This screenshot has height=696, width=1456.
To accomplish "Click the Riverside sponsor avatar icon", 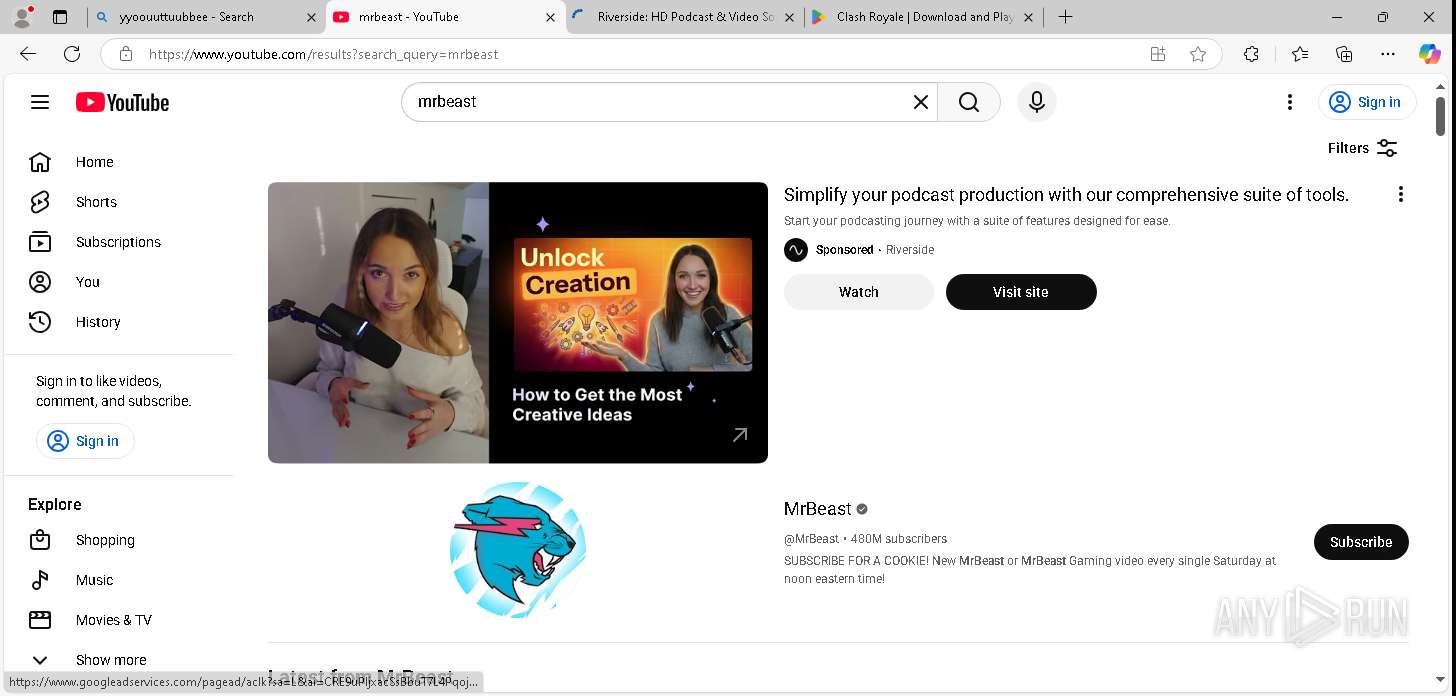I will coord(796,250).
